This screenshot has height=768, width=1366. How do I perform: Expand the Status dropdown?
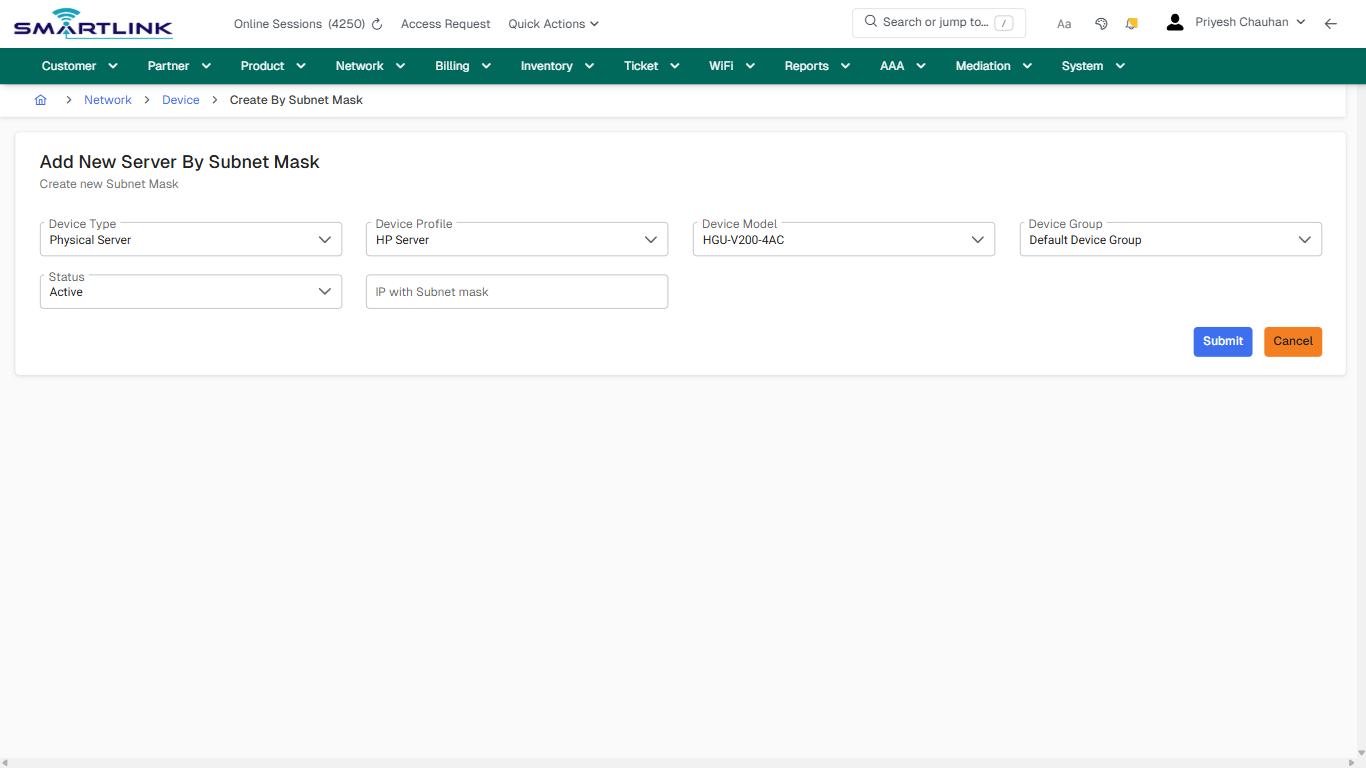tap(324, 291)
